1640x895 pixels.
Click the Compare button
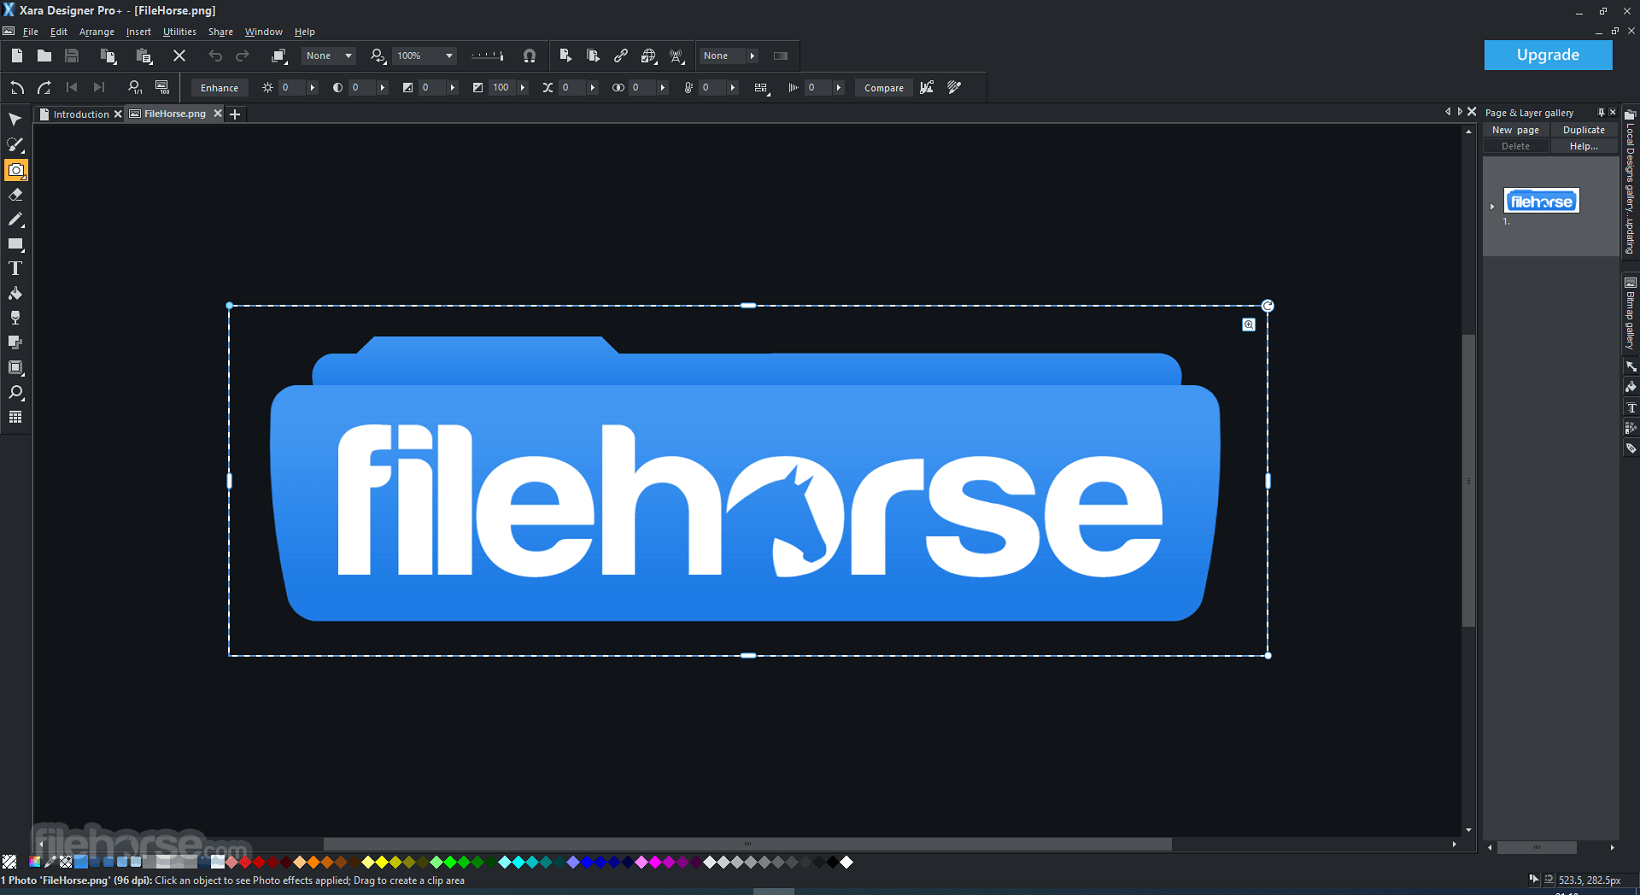pyautogui.click(x=884, y=88)
